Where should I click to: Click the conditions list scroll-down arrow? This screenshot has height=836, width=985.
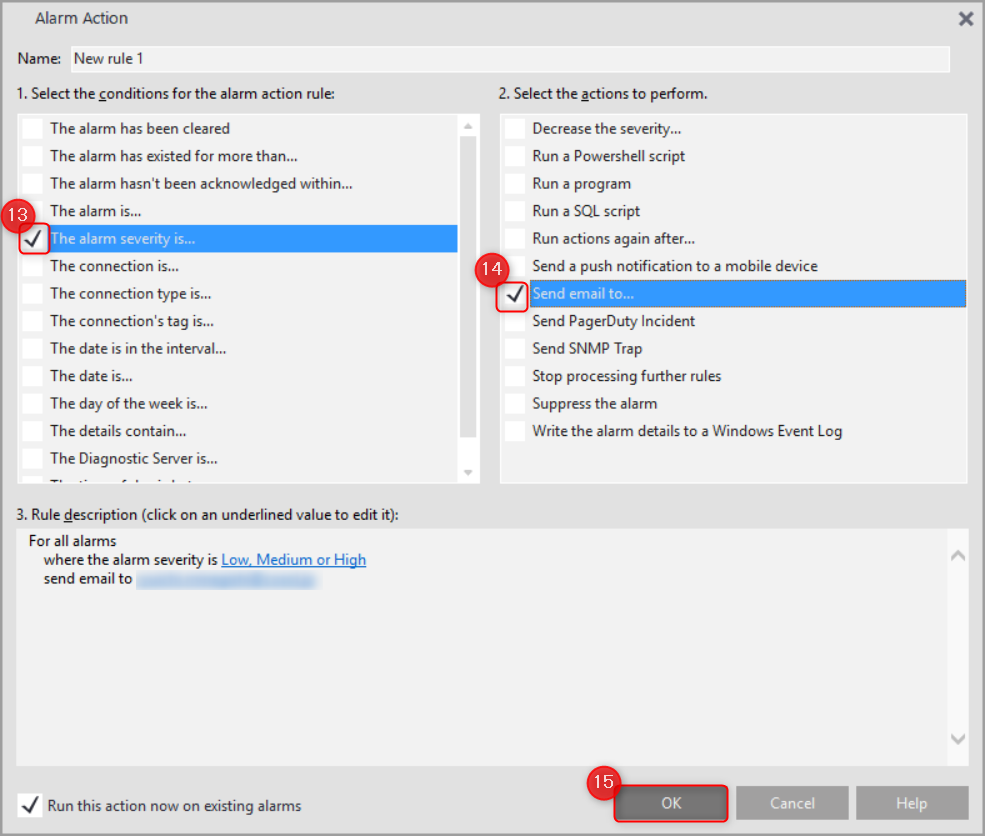coord(468,472)
